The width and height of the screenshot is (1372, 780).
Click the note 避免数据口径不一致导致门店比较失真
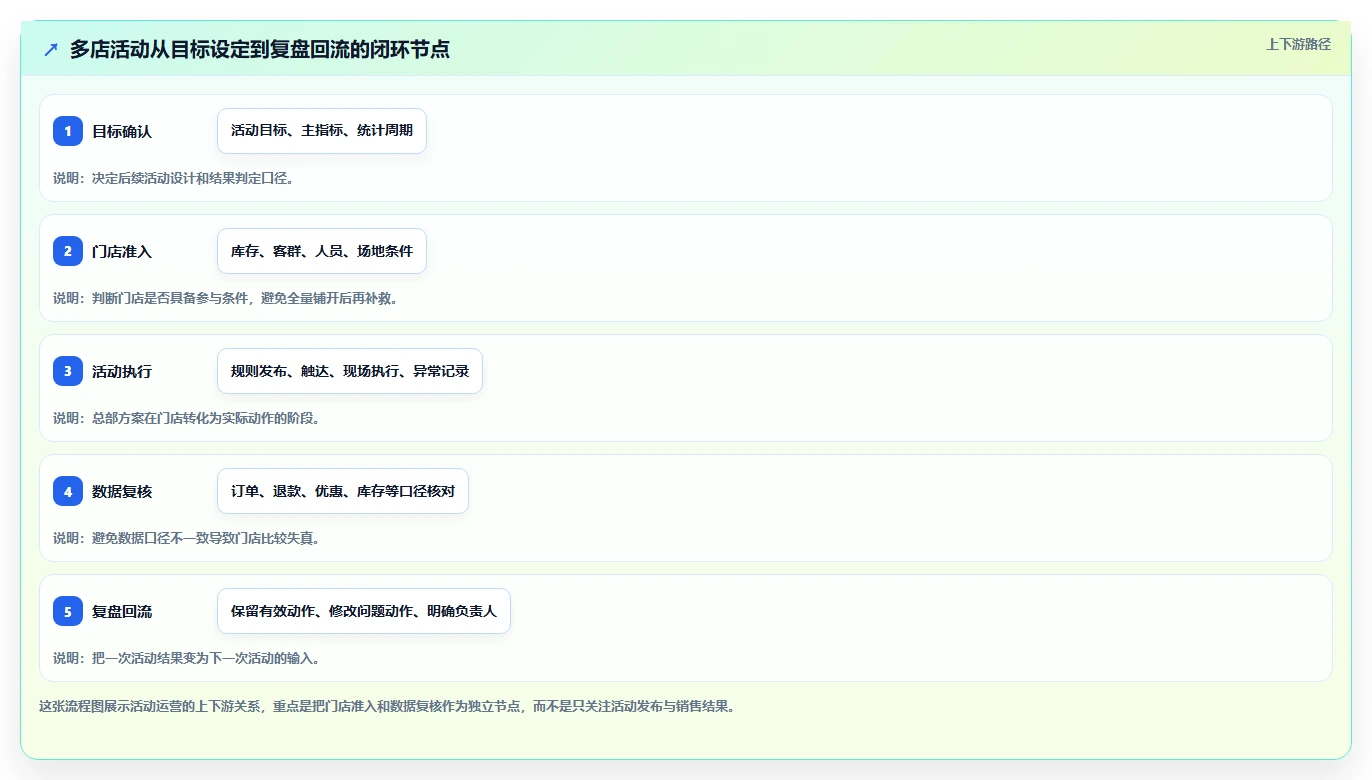tap(187, 538)
